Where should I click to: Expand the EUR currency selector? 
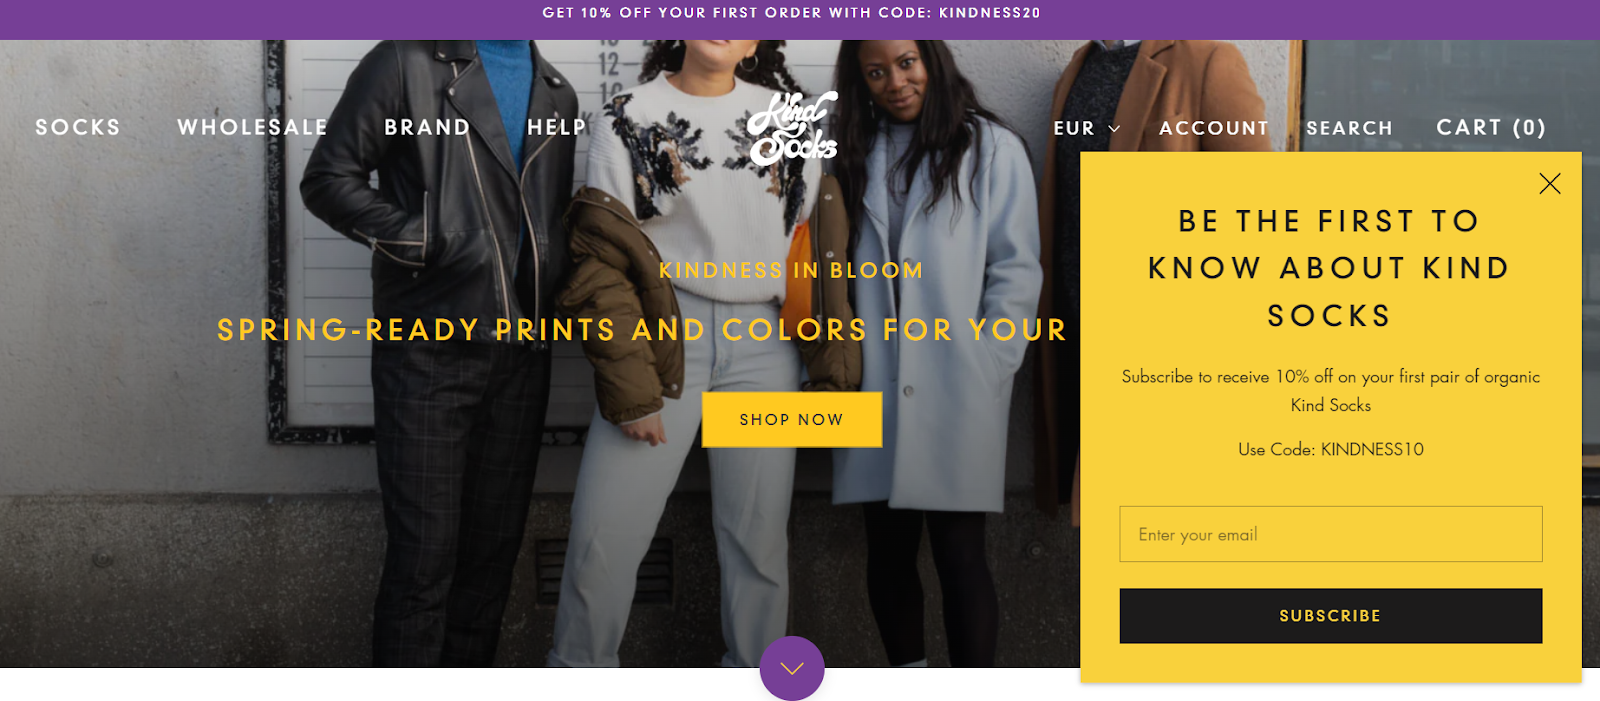(1087, 128)
